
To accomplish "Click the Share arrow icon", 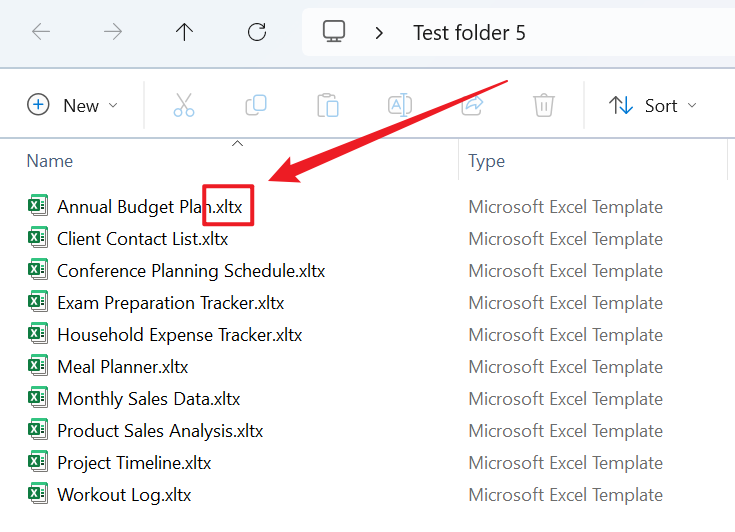I will [472, 105].
